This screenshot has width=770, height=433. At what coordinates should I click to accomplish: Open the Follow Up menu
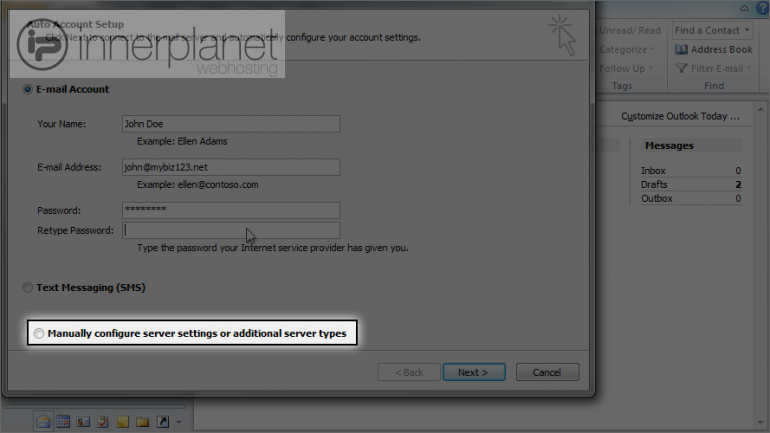tap(626, 69)
